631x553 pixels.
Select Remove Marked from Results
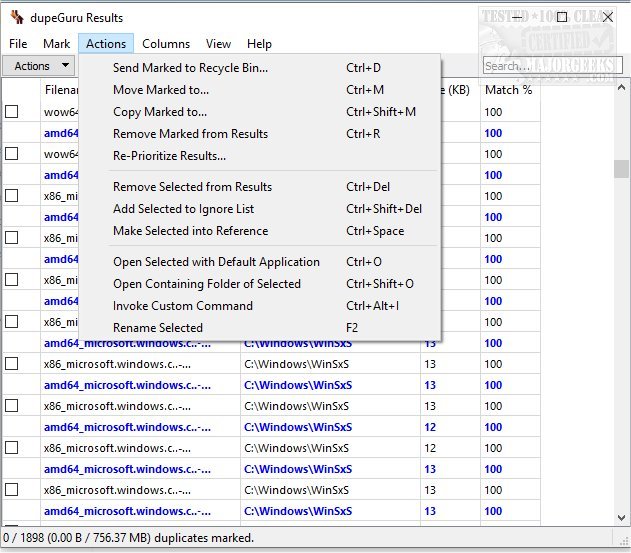(x=190, y=134)
